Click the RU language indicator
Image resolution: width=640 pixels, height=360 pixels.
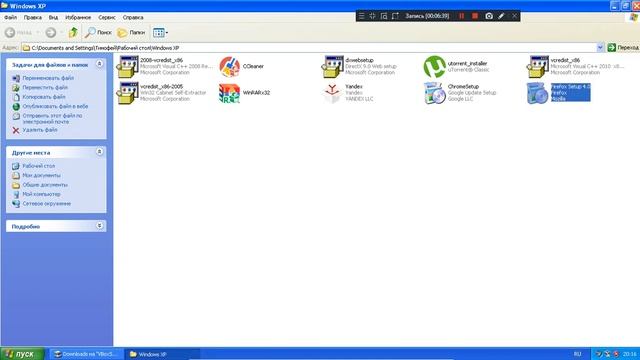577,354
